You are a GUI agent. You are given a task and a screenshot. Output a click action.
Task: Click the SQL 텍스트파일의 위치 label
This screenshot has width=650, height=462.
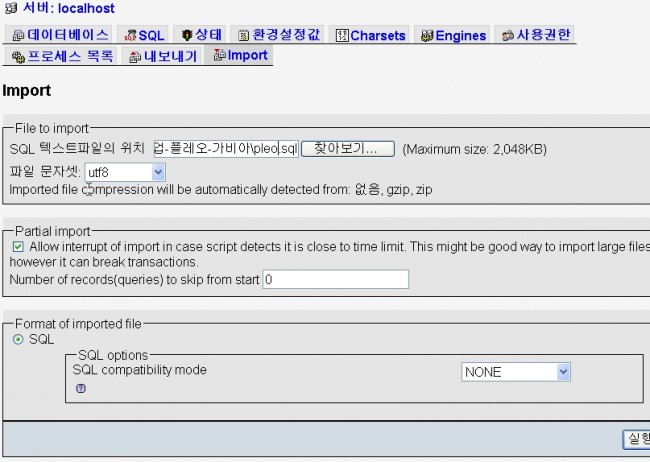tap(77, 148)
